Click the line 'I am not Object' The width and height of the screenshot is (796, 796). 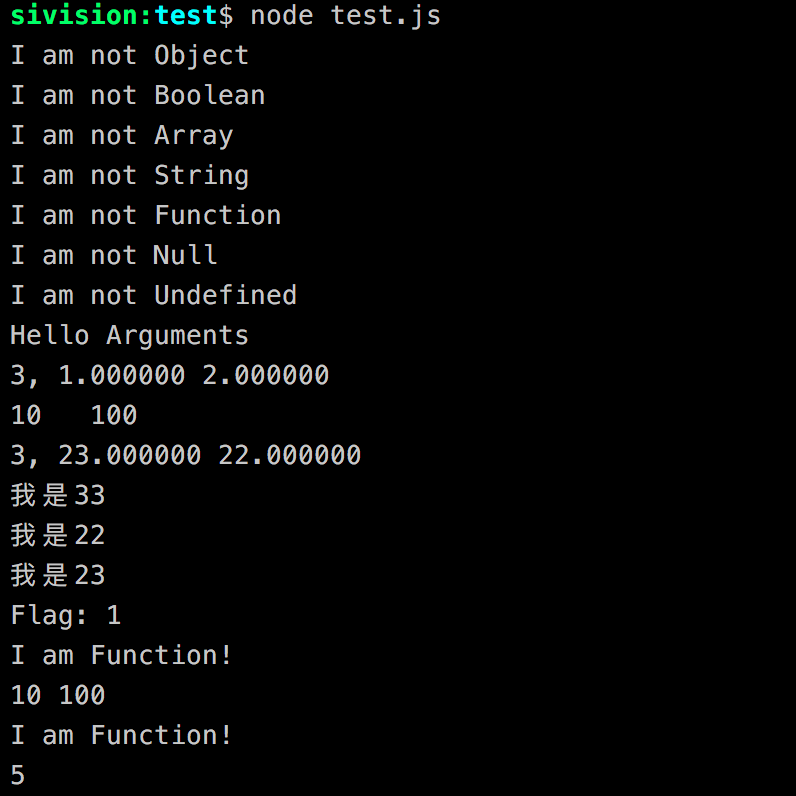click(129, 56)
